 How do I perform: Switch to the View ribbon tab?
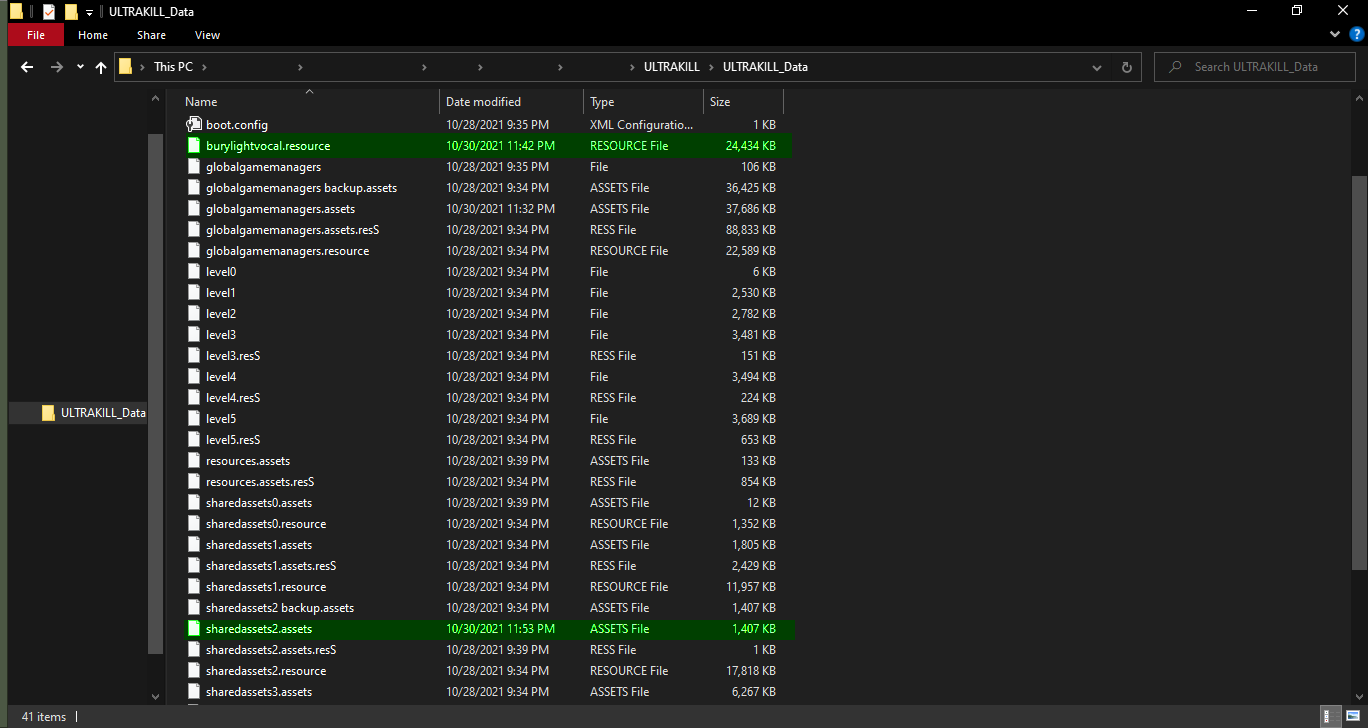point(207,35)
